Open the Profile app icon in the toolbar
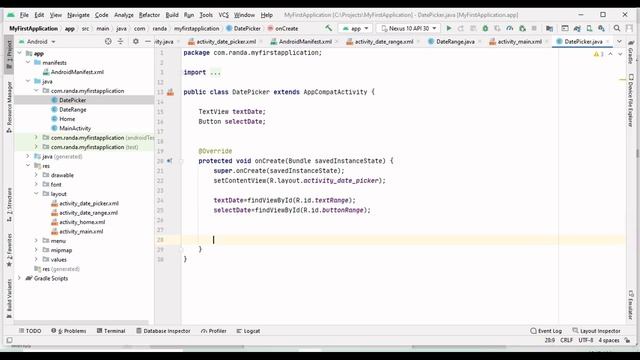Viewport: 640px width, 360px height. [x=510, y=28]
